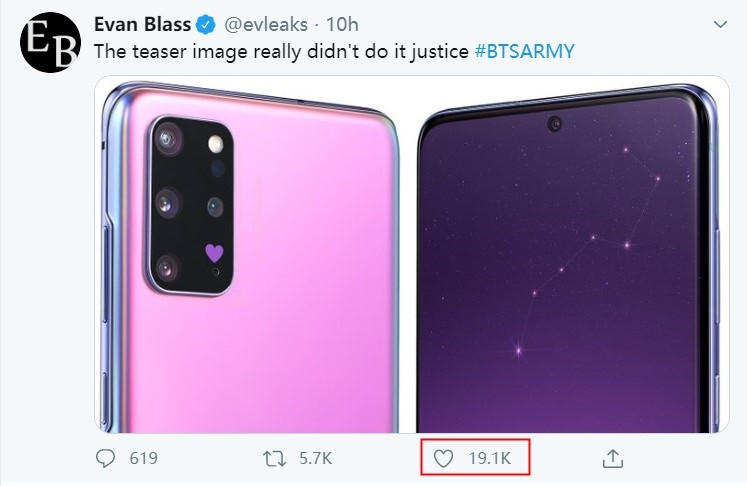Like the tweet with the heart icon
Screen dimensions: 747x486
tap(444, 459)
